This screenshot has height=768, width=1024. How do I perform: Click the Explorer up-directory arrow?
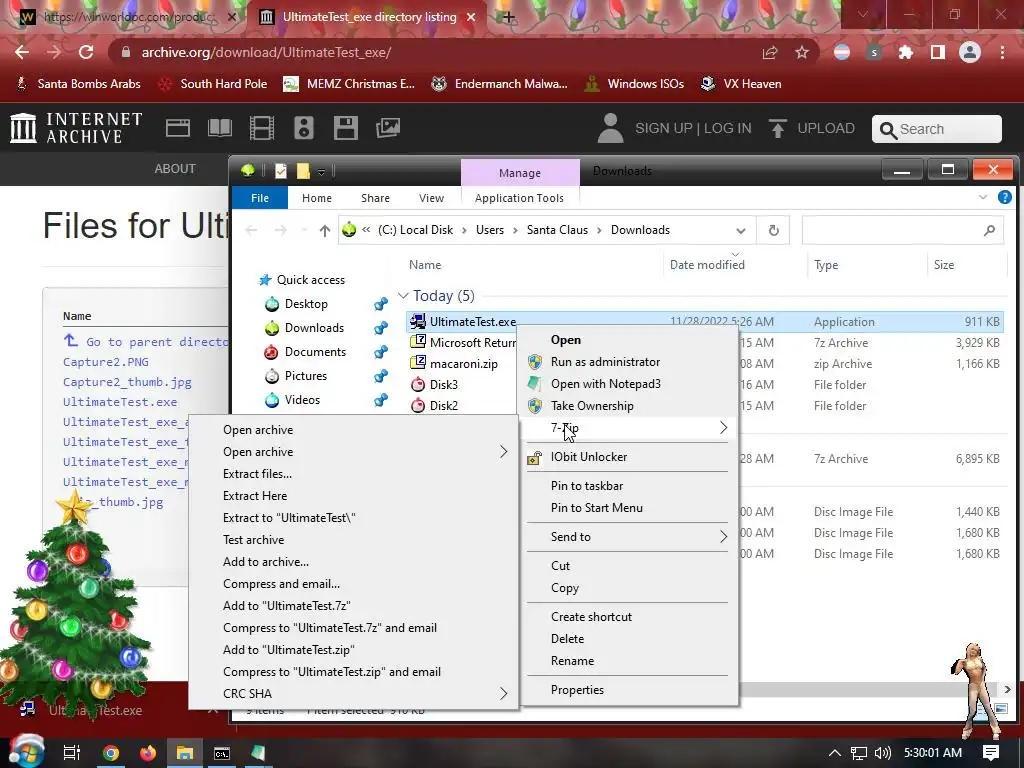325,230
